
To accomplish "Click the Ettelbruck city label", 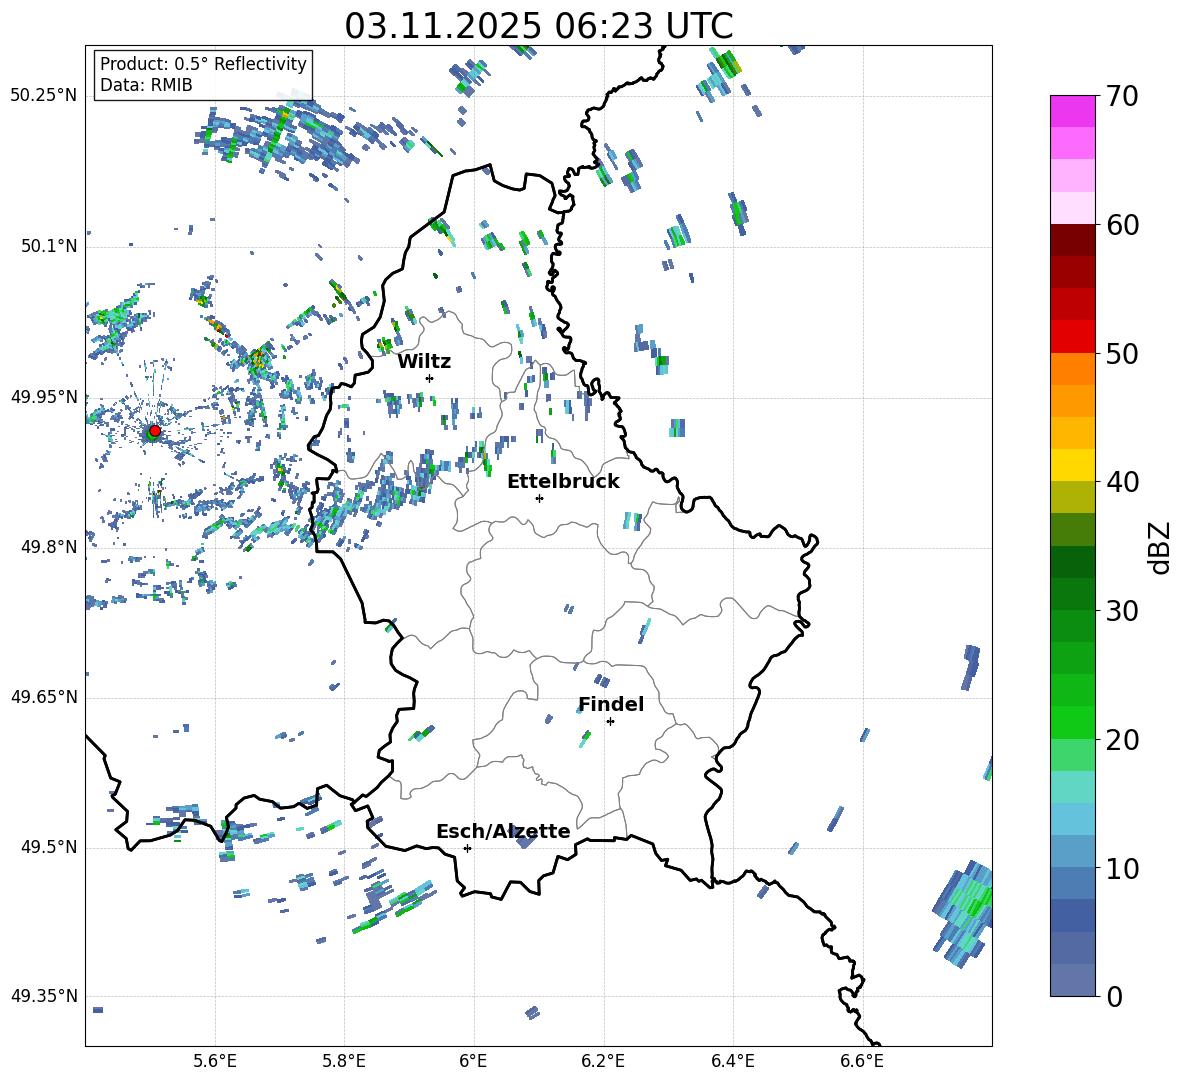I will [562, 482].
